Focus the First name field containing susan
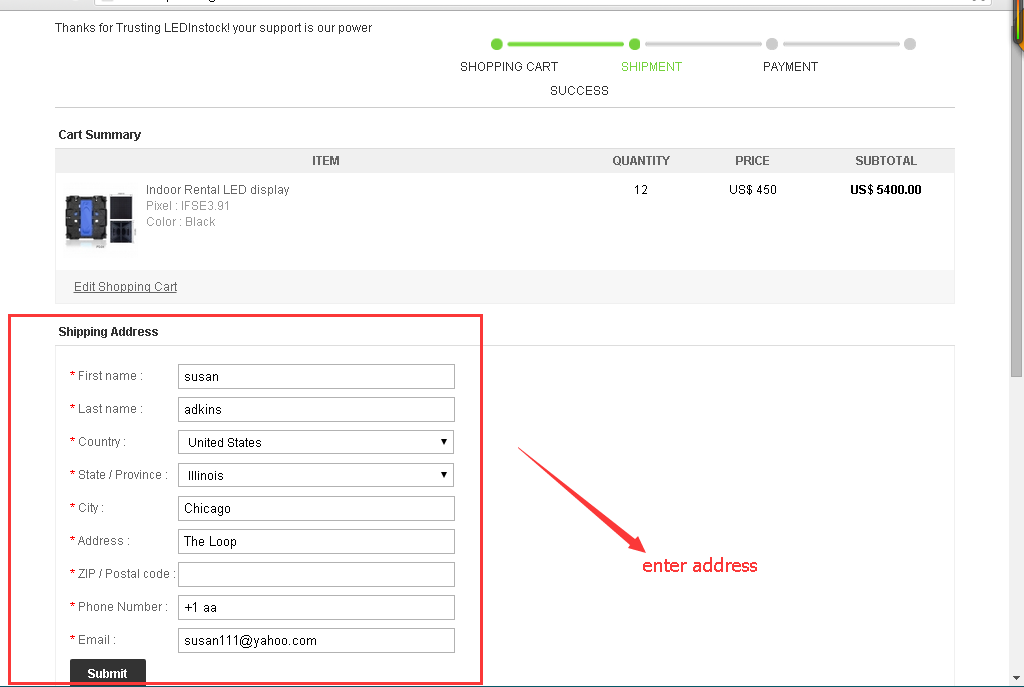The image size is (1024, 687). tap(316, 376)
